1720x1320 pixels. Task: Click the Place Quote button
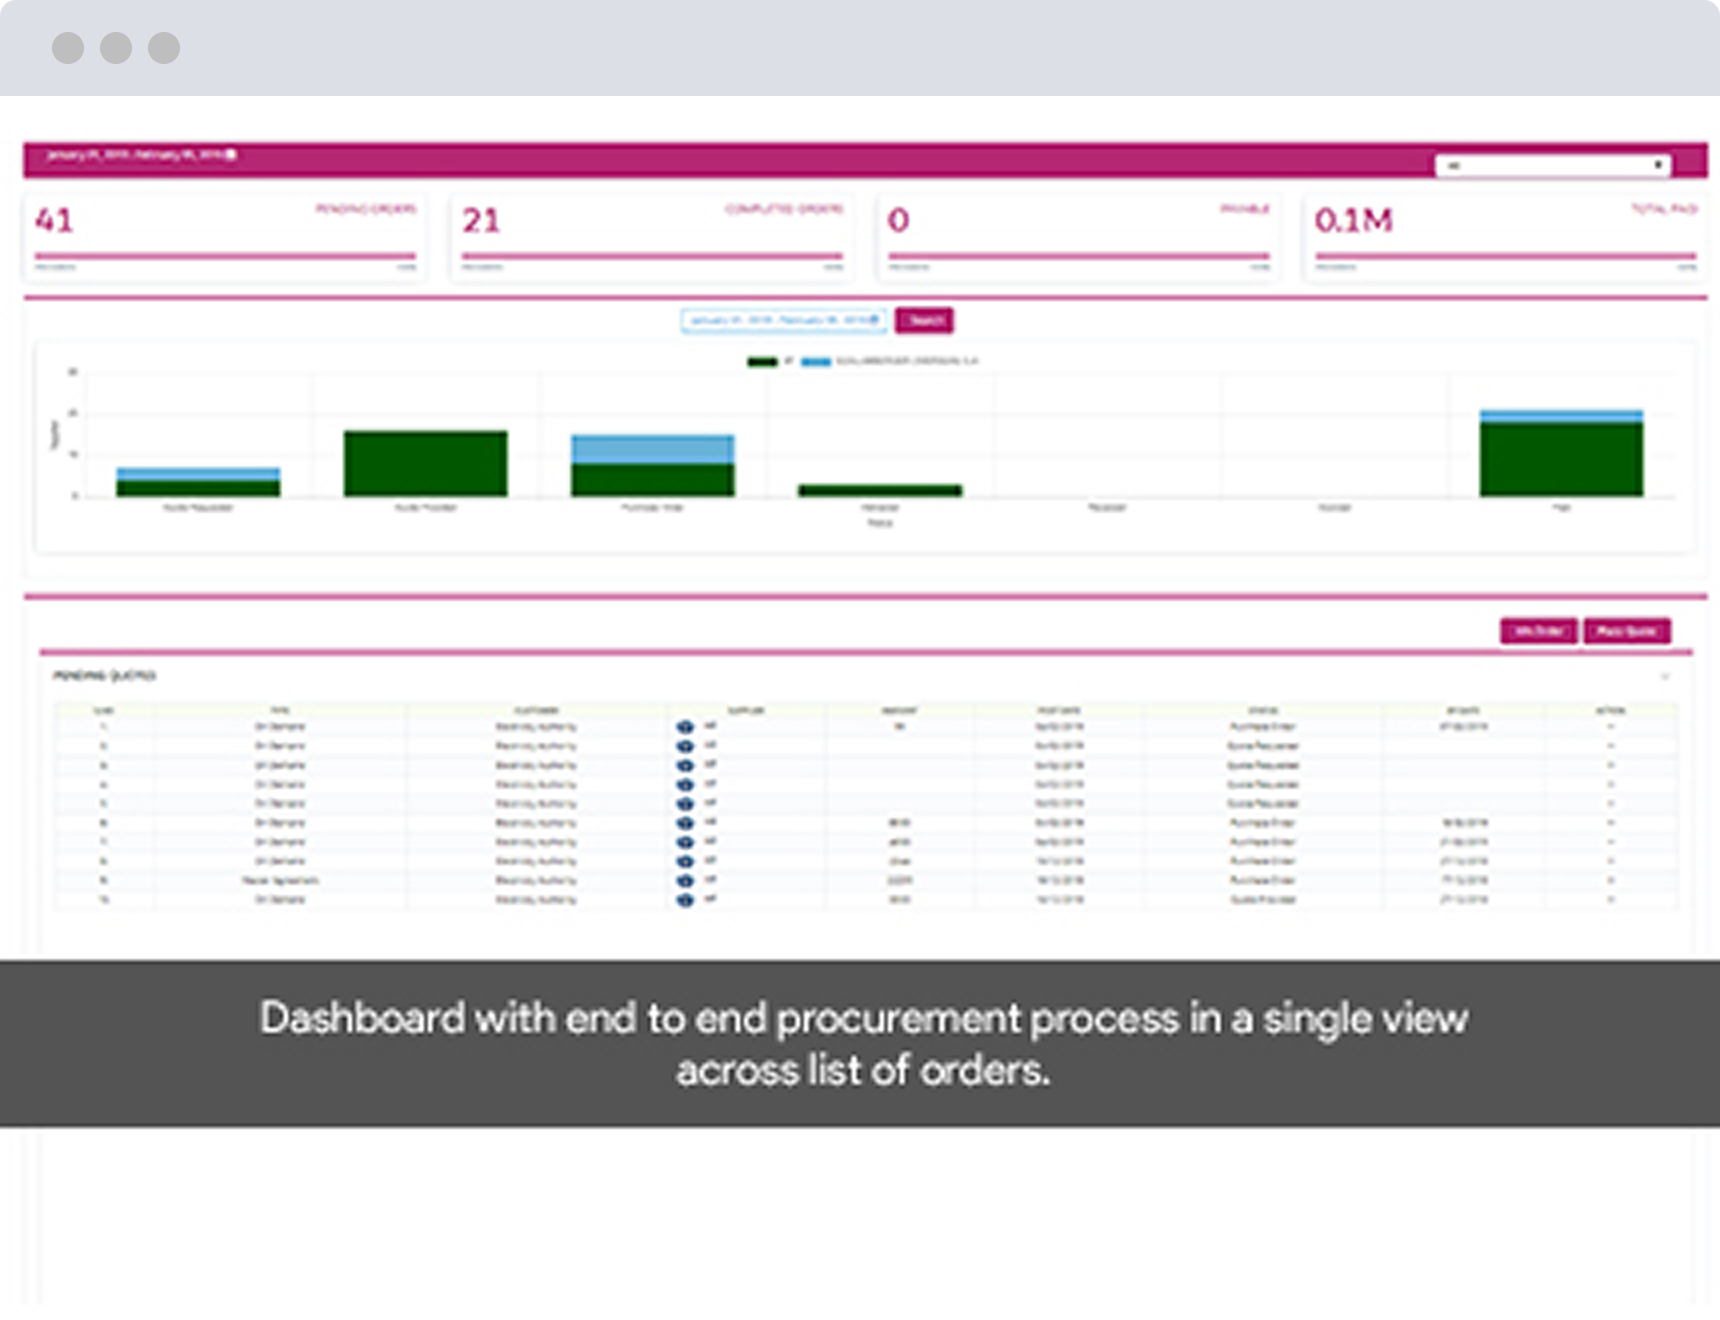point(1626,631)
